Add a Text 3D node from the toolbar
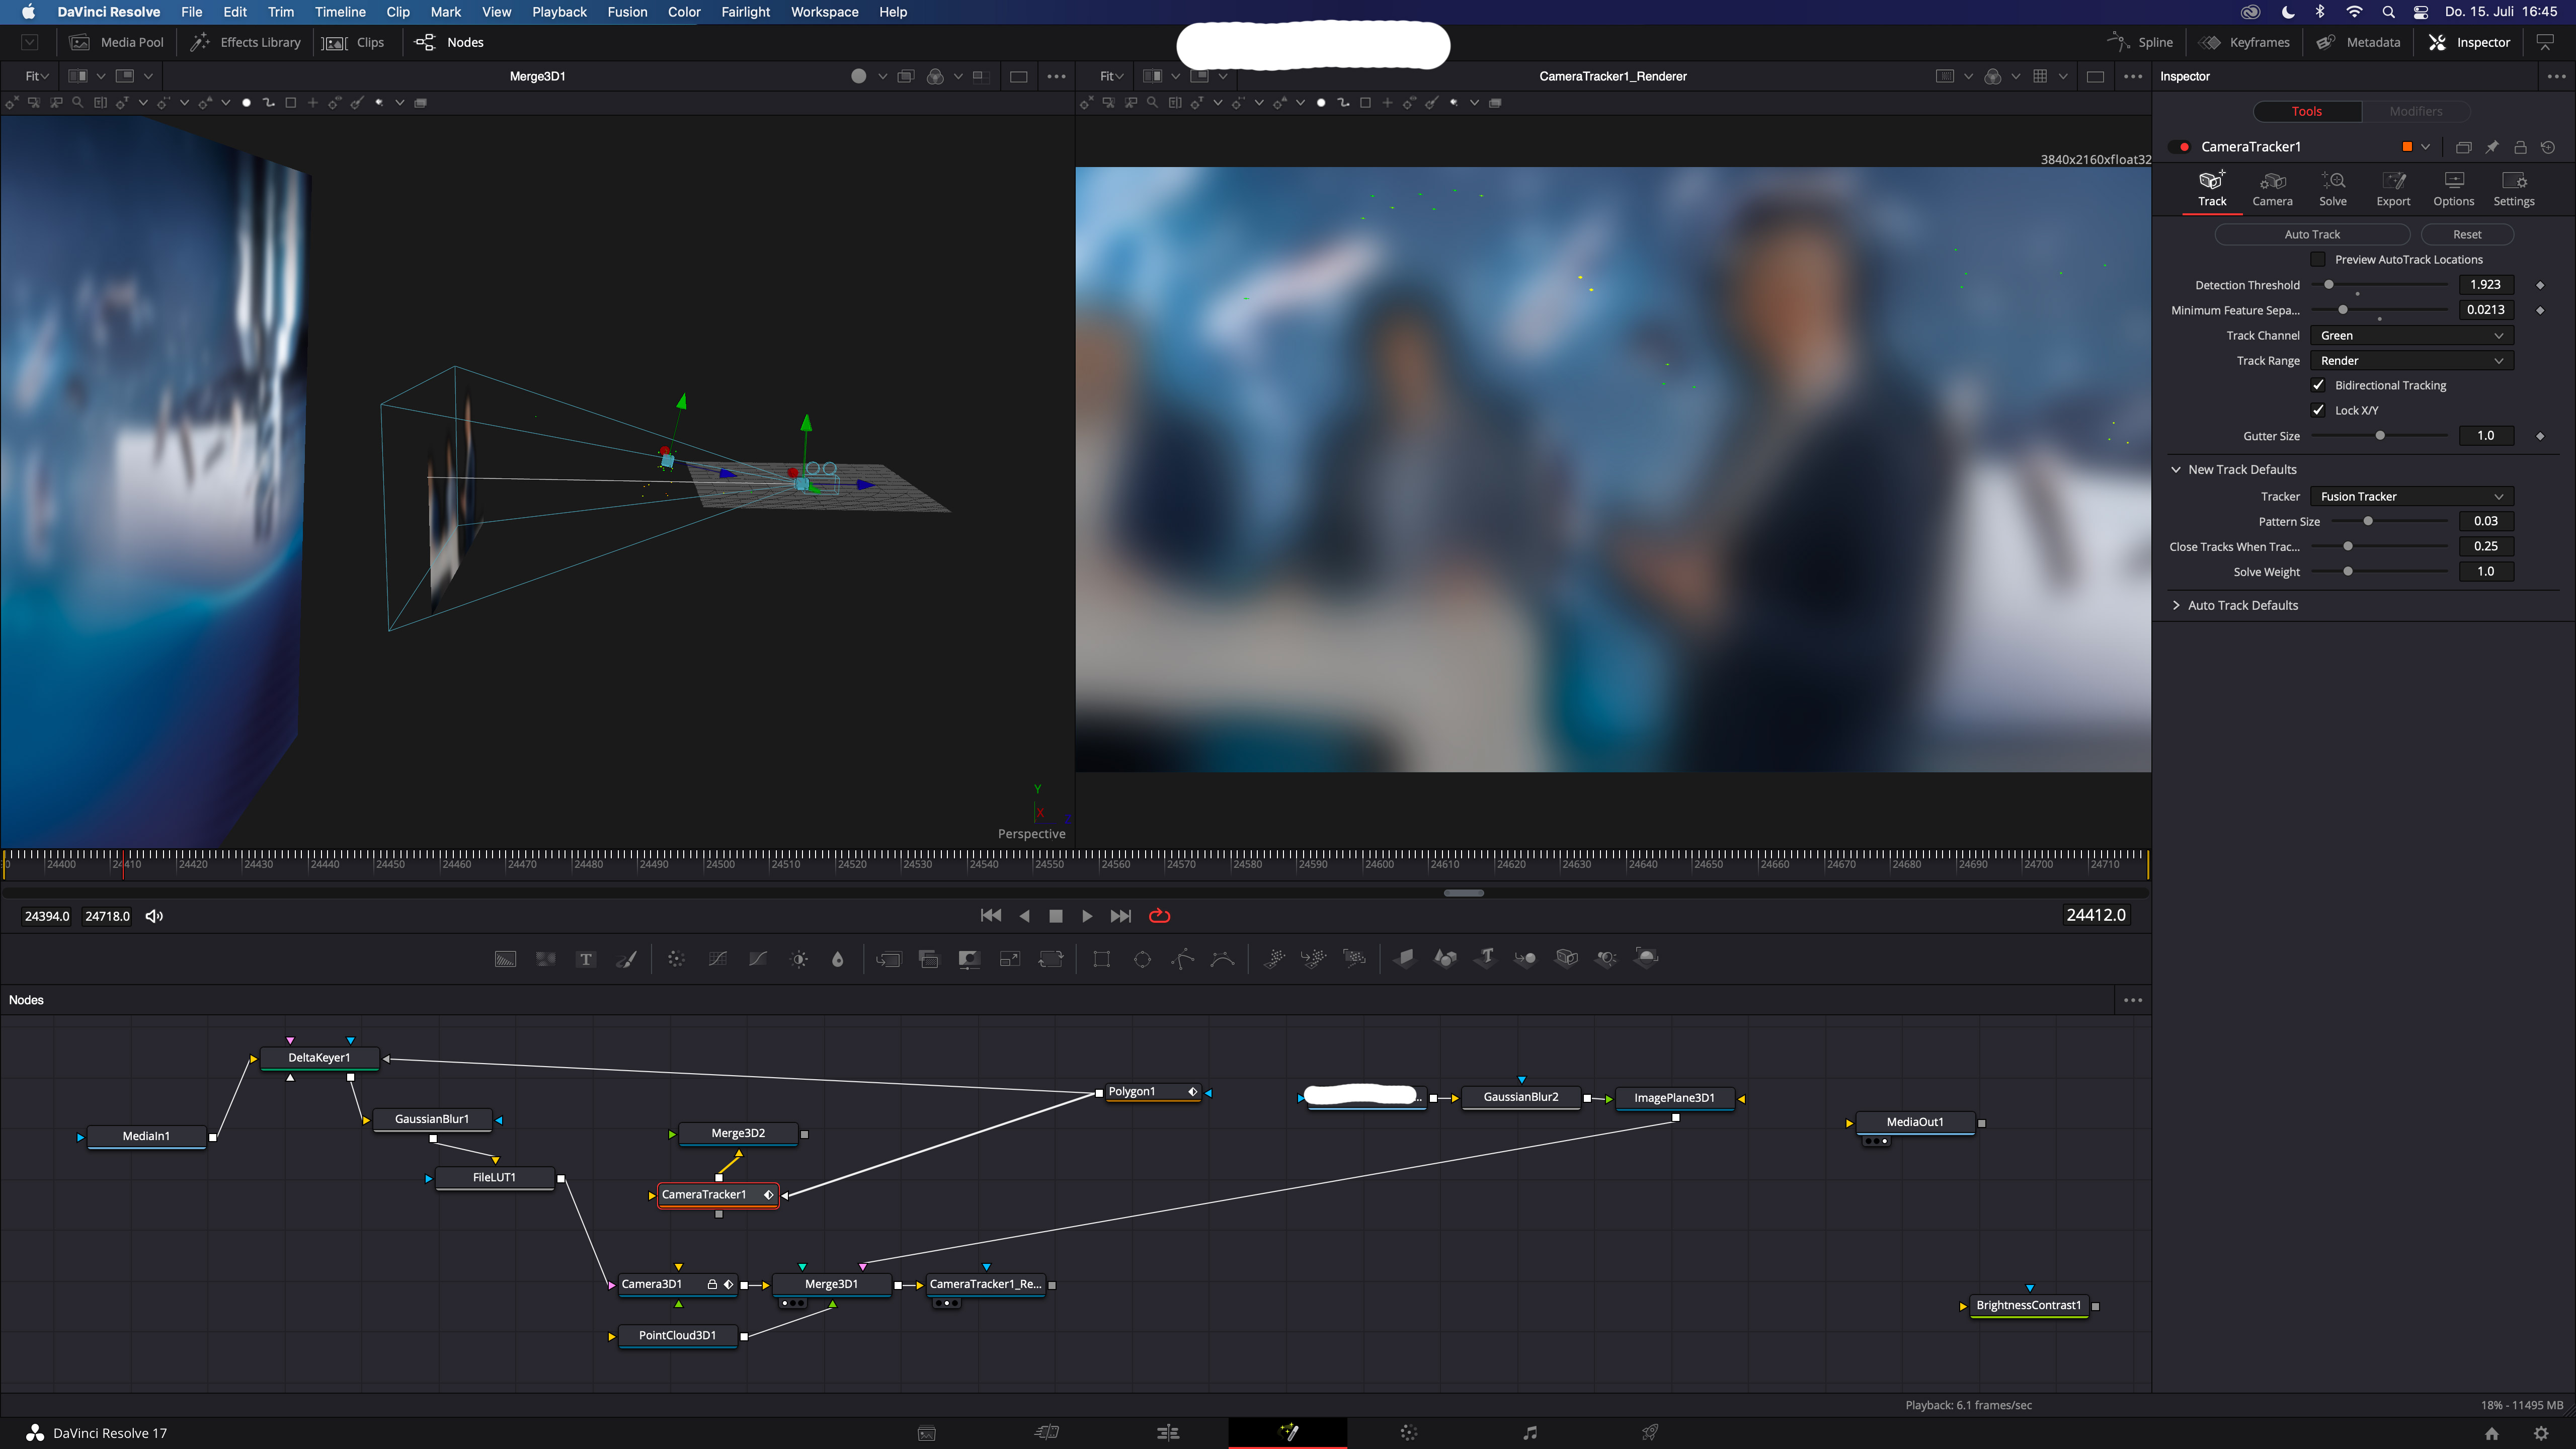The image size is (2576, 1449). pyautogui.click(x=1486, y=958)
